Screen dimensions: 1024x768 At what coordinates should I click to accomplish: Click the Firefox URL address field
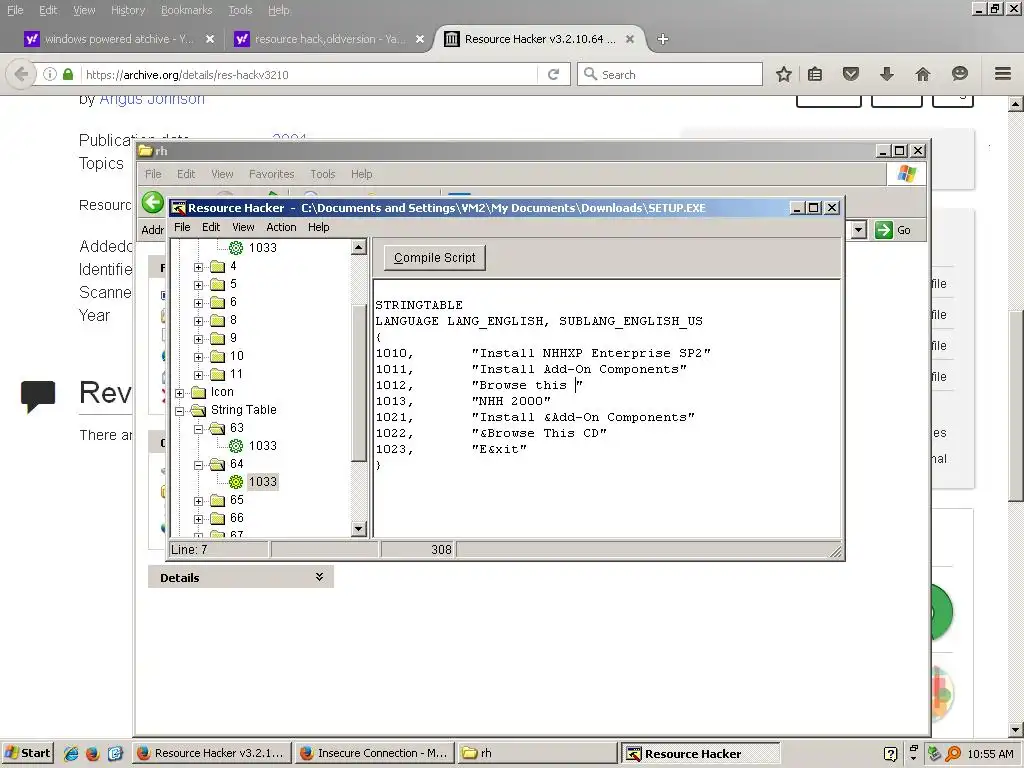coord(310,74)
